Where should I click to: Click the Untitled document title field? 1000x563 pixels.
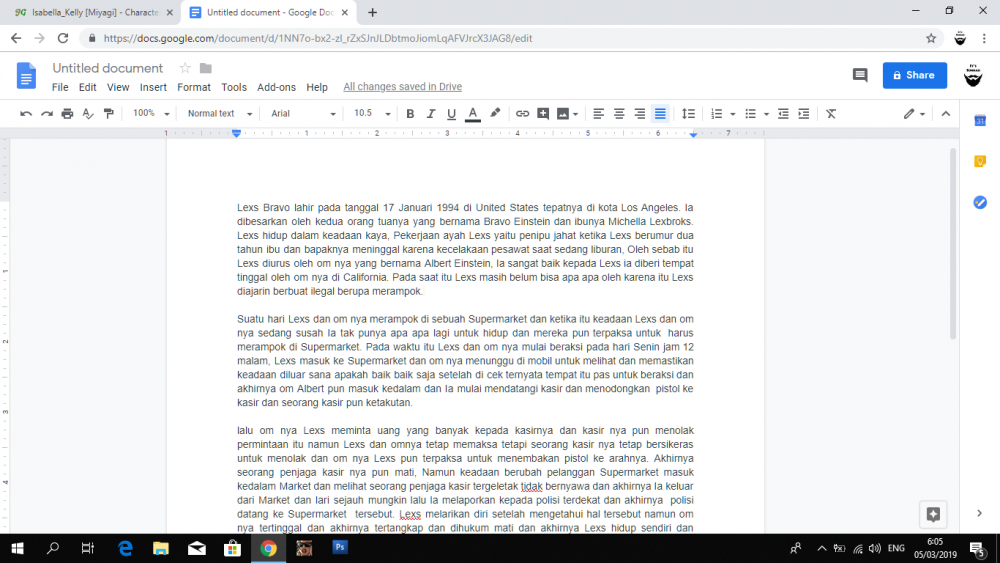[x=108, y=68]
